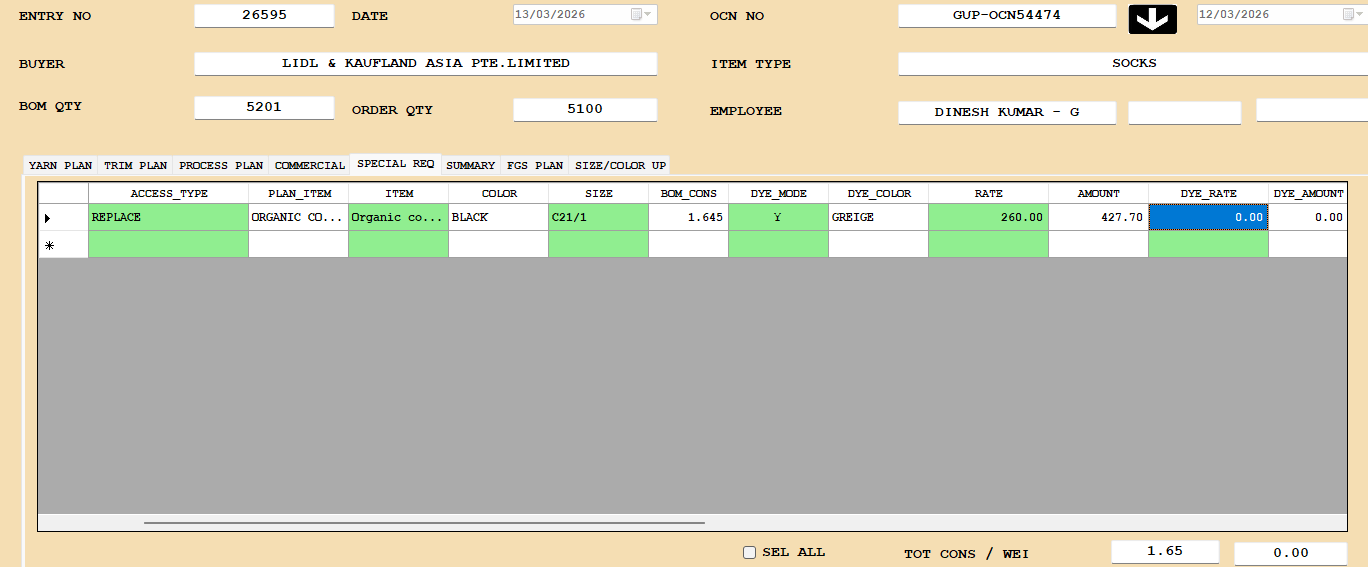Viewport: 1368px width, 567px height.
Task: Click the black down-arrow button near OCN NO
Action: (1152, 18)
